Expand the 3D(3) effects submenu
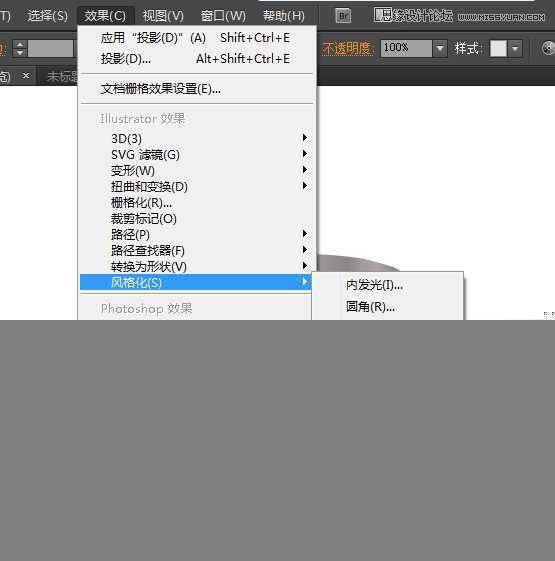The width and height of the screenshot is (555, 561). click(x=195, y=138)
